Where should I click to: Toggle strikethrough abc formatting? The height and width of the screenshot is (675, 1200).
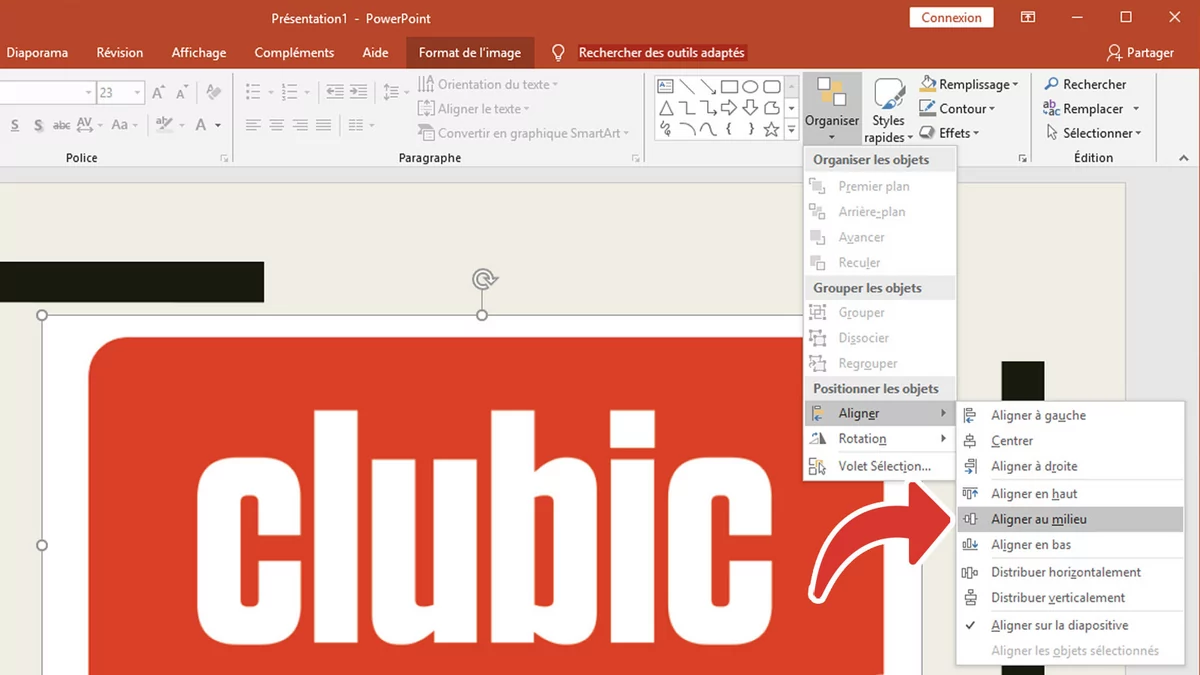[x=62, y=125]
